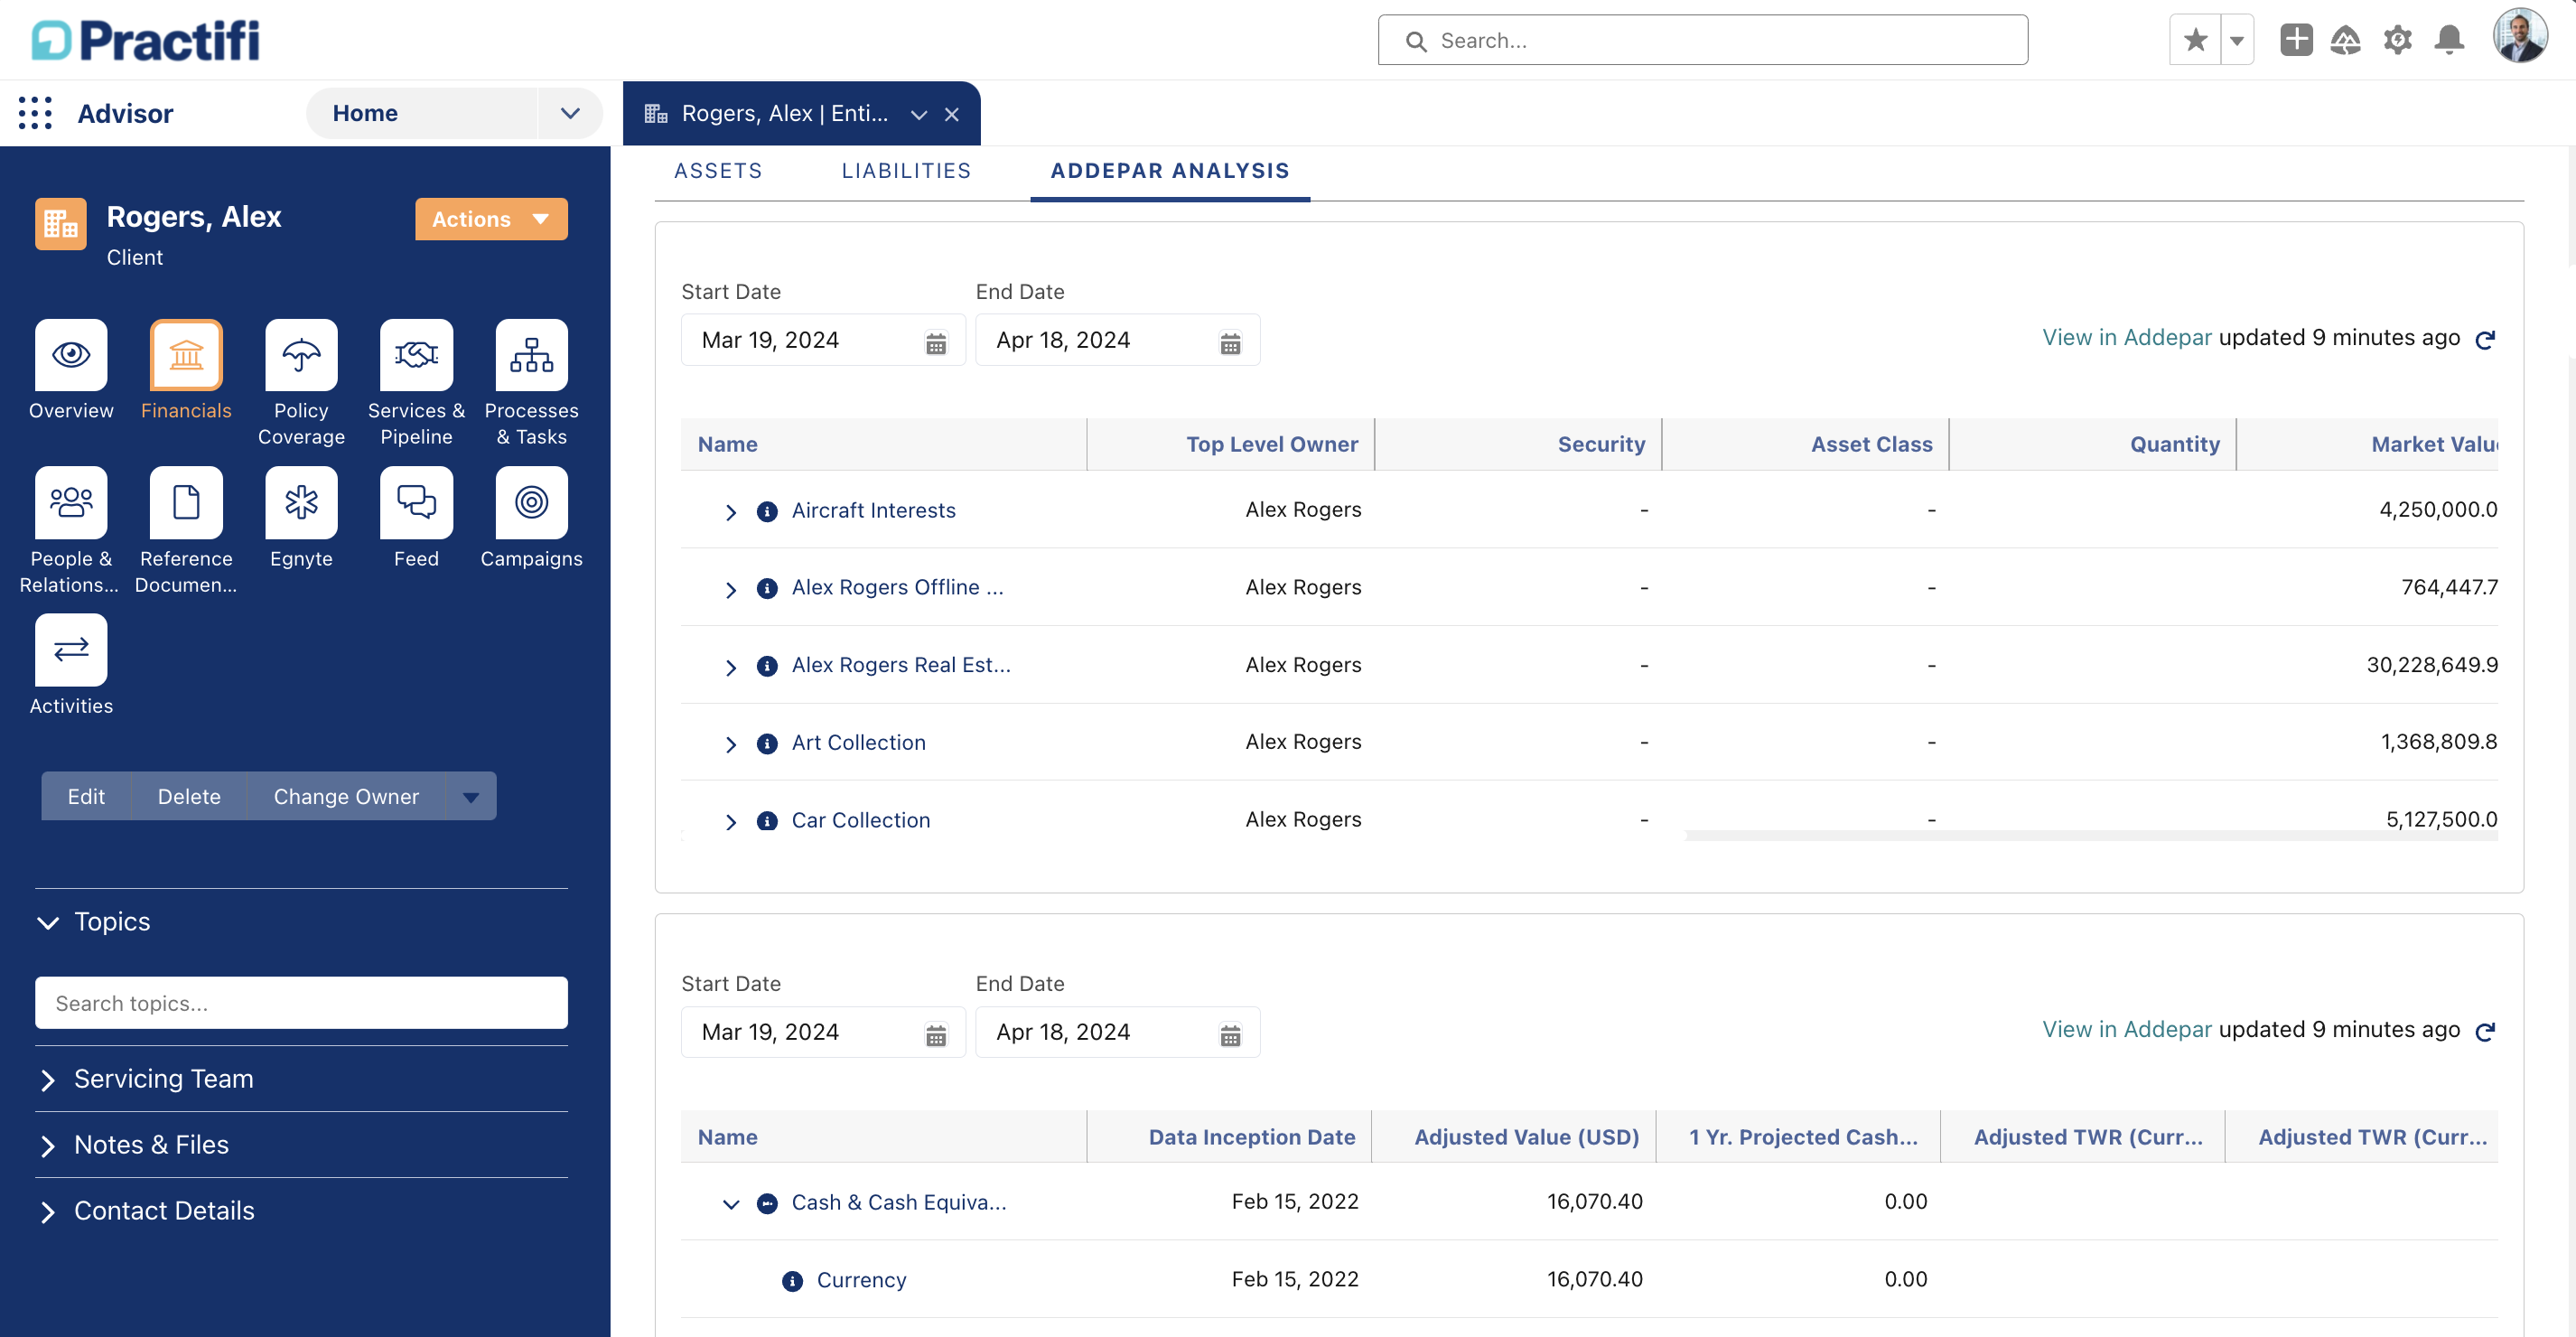Expand the Alex Rogers Real Estate row
The height and width of the screenshot is (1337, 2576).
click(x=731, y=667)
